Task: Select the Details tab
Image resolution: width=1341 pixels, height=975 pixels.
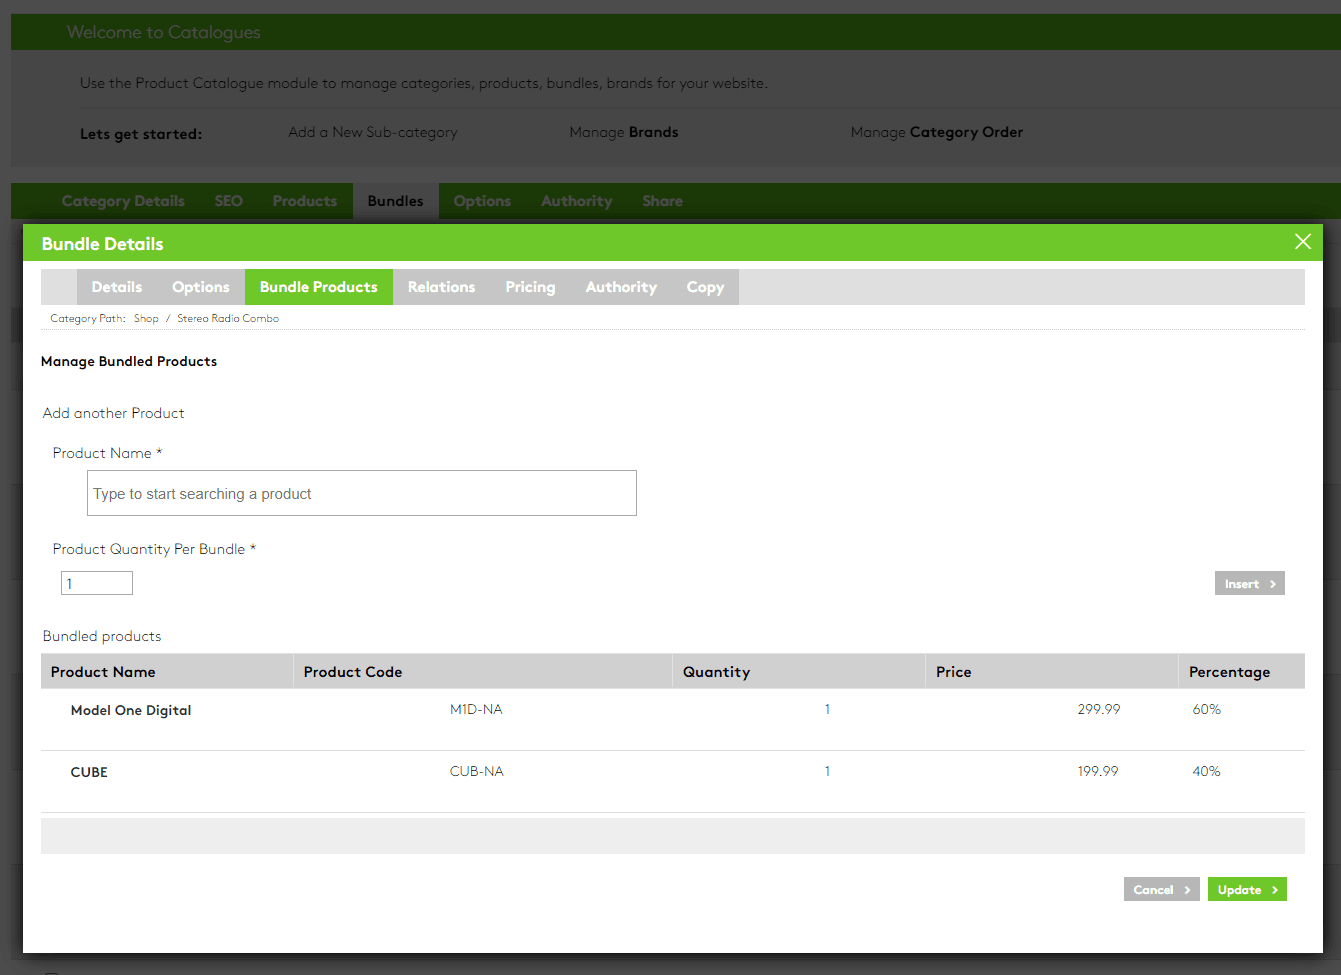Action: pos(116,287)
